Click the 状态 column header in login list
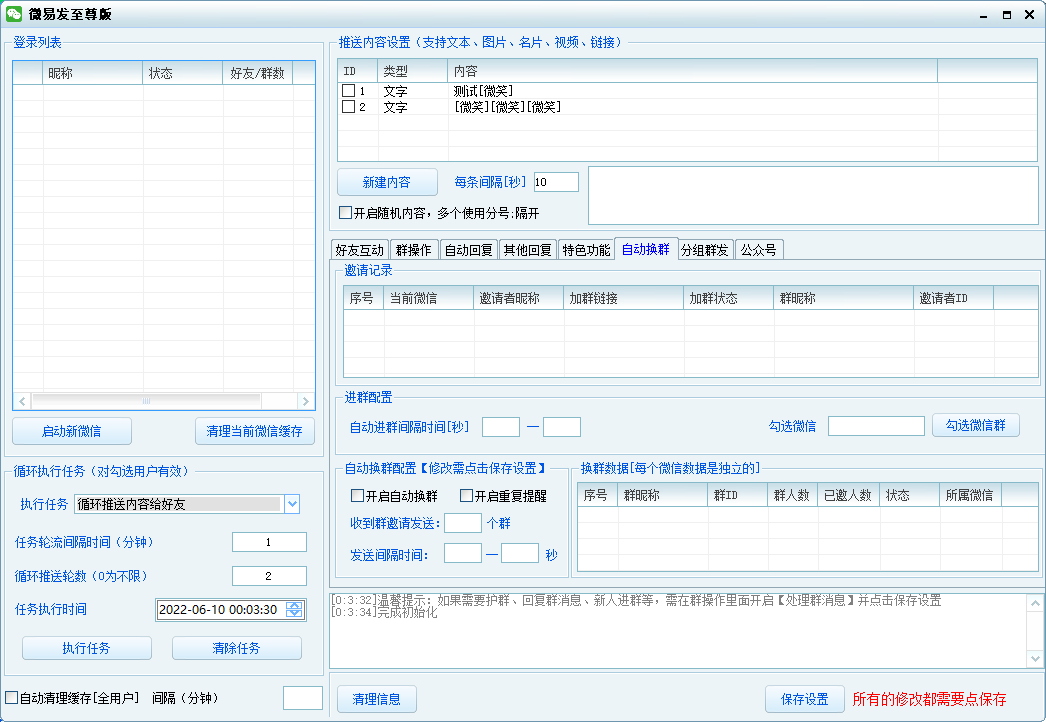This screenshot has width=1046, height=722. [183, 73]
